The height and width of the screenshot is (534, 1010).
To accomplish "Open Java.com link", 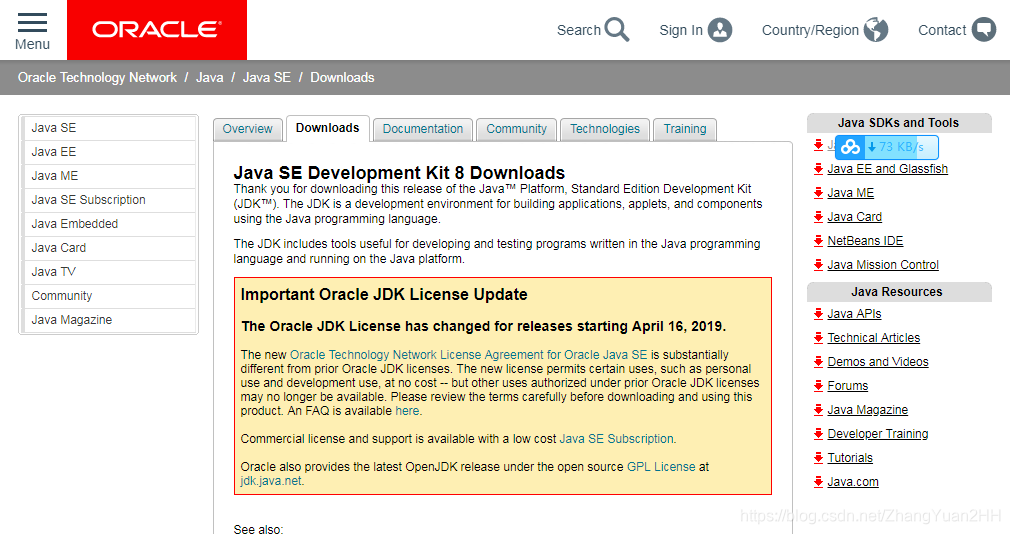I will coord(853,482).
